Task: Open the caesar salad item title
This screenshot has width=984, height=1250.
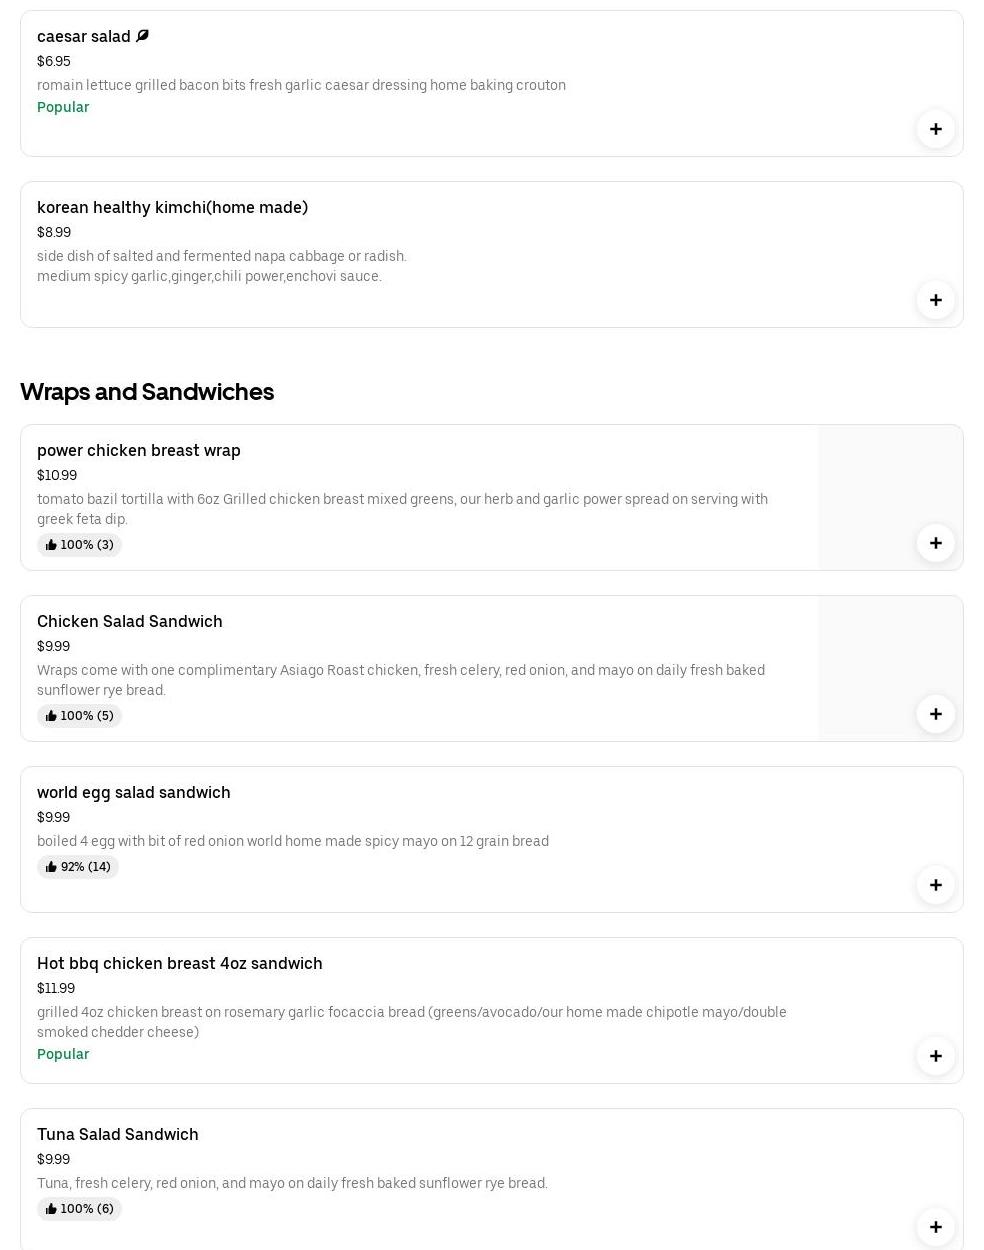Action: pyautogui.click(x=84, y=36)
